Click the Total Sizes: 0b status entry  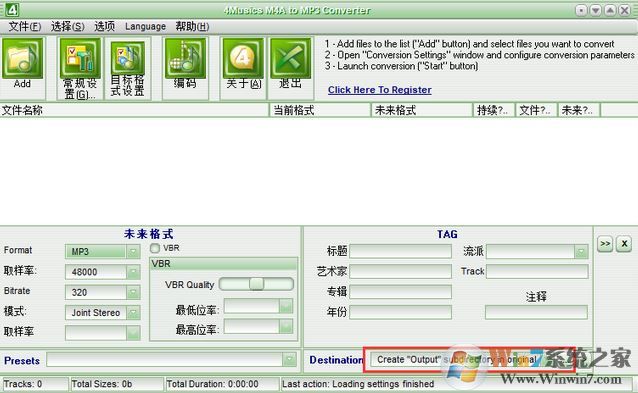(x=116, y=384)
